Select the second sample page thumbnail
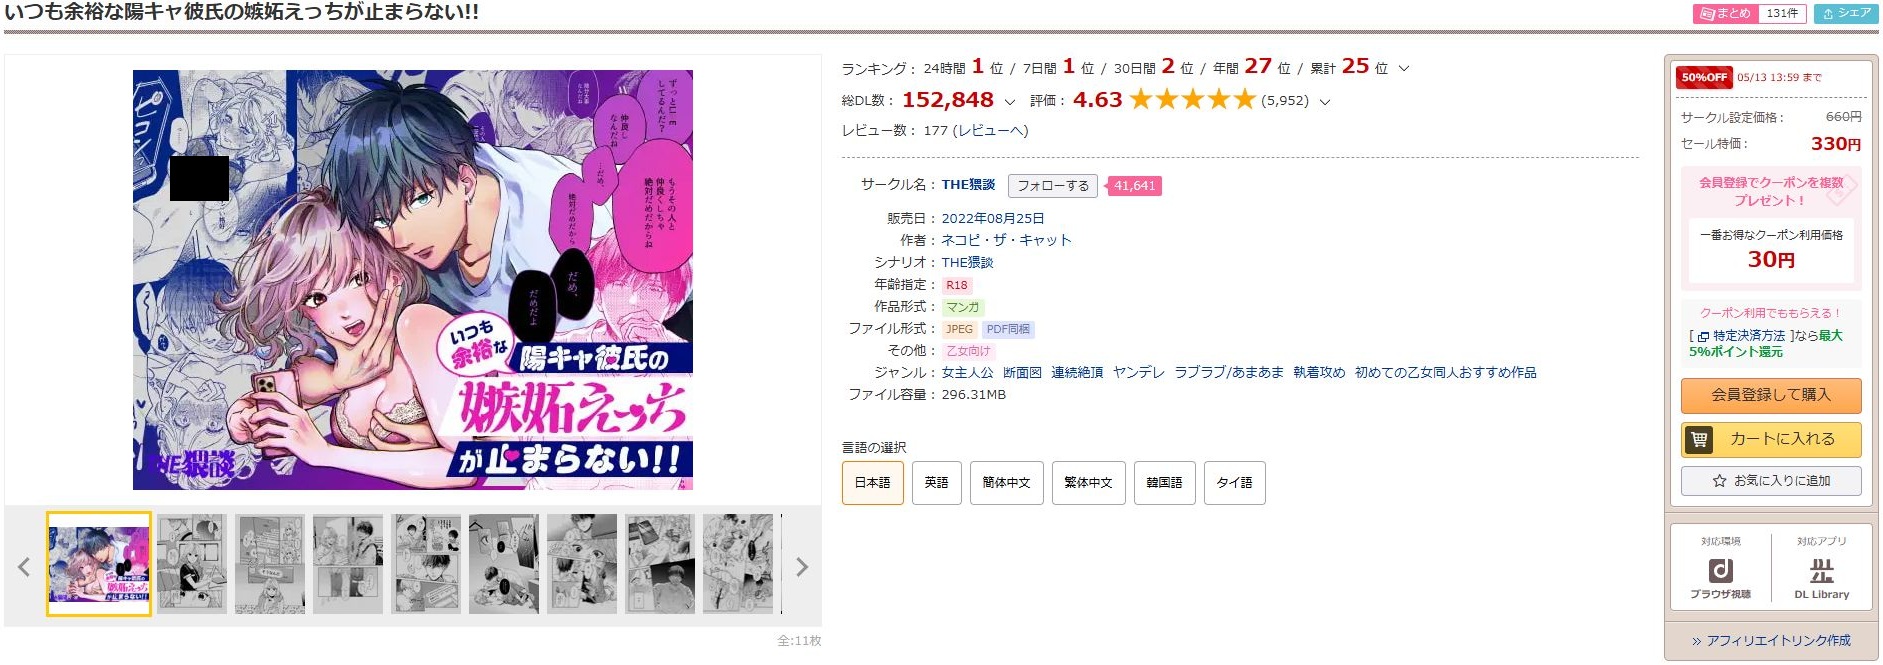1883x665 pixels. click(192, 564)
